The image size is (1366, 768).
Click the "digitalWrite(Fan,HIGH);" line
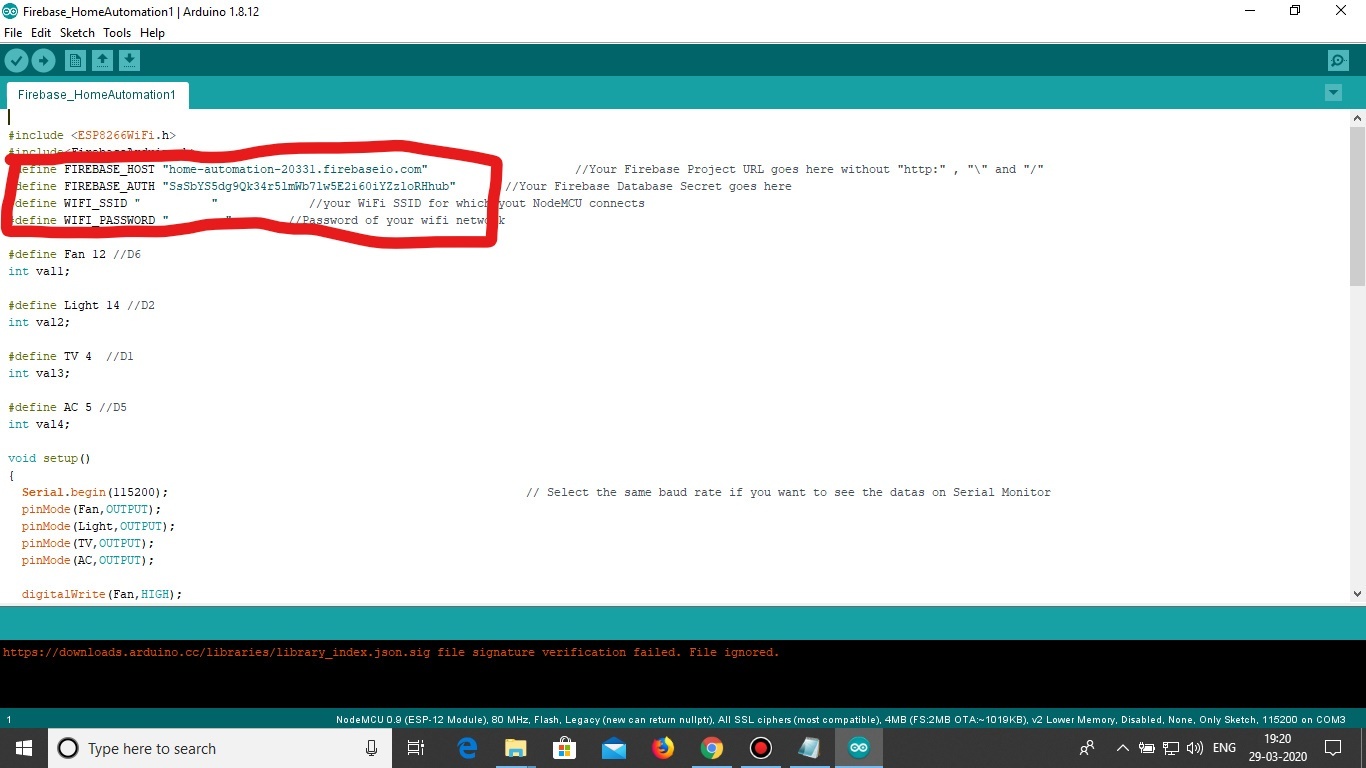102,594
